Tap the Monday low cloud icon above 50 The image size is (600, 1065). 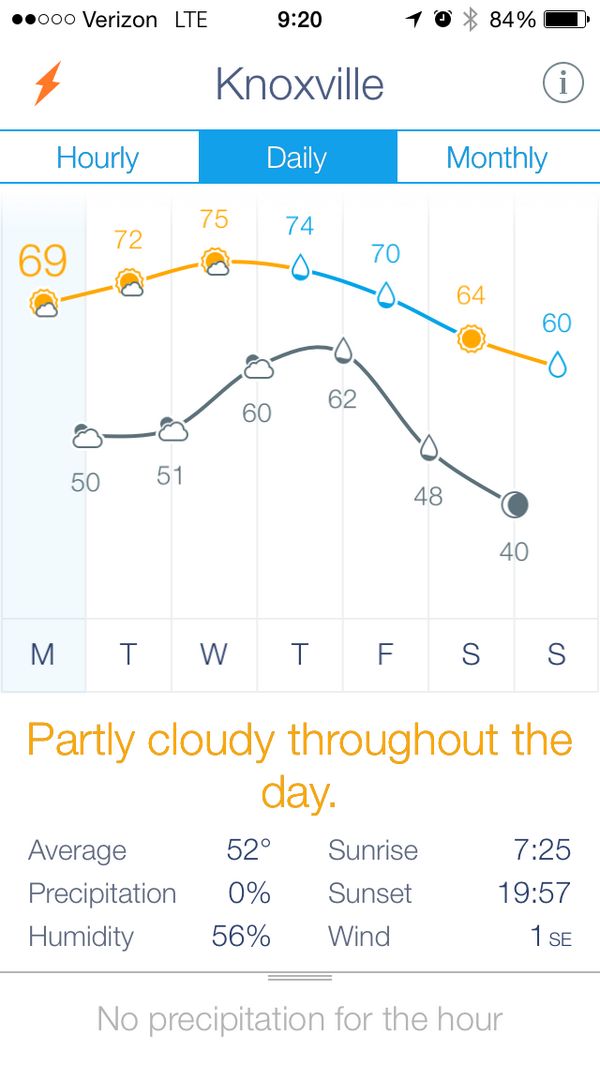click(x=86, y=436)
